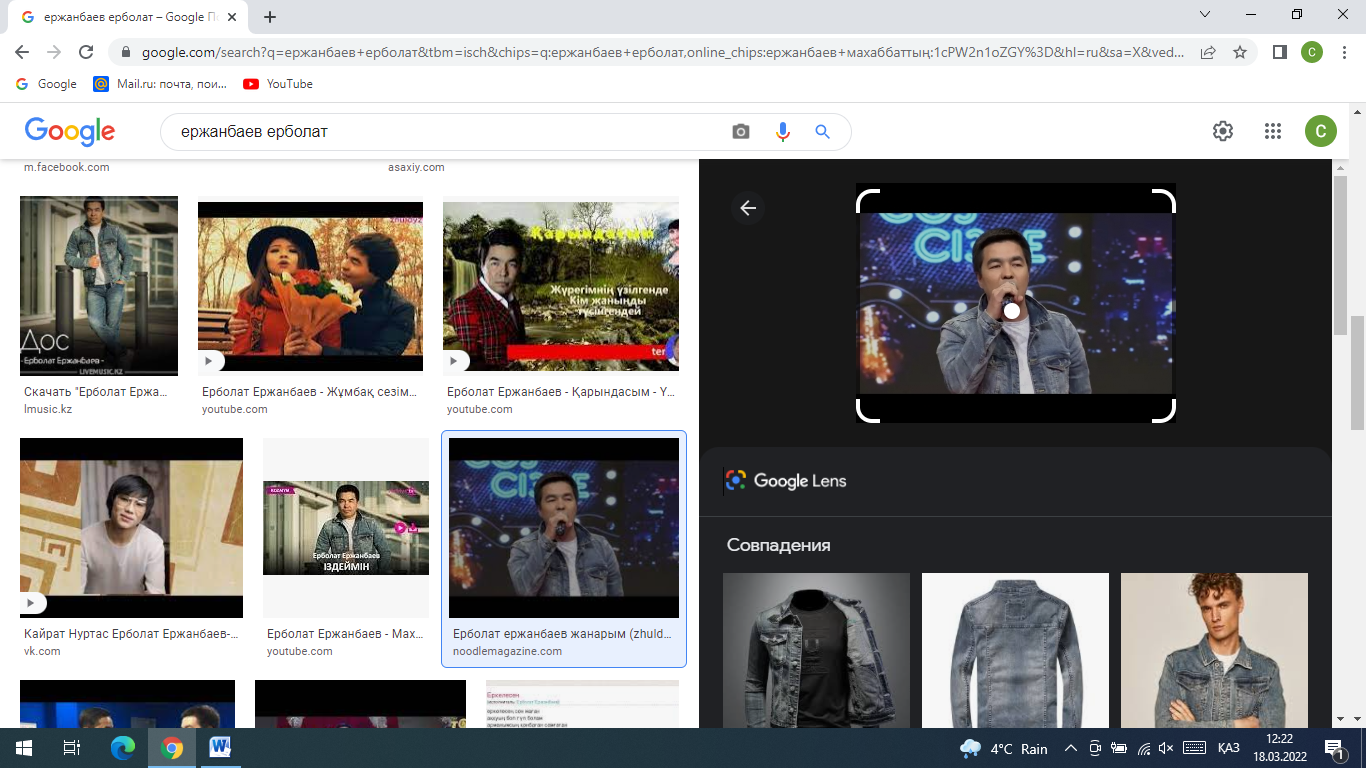Screen dimensions: 1366x768
Task: Bookmark this page with star icon
Action: (1240, 52)
